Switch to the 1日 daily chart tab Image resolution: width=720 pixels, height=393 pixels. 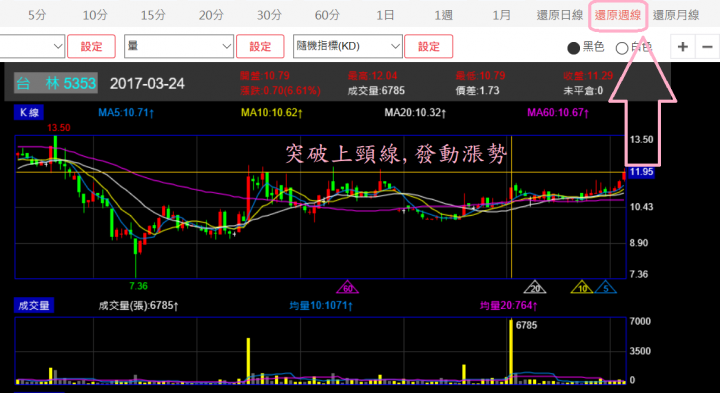385,15
